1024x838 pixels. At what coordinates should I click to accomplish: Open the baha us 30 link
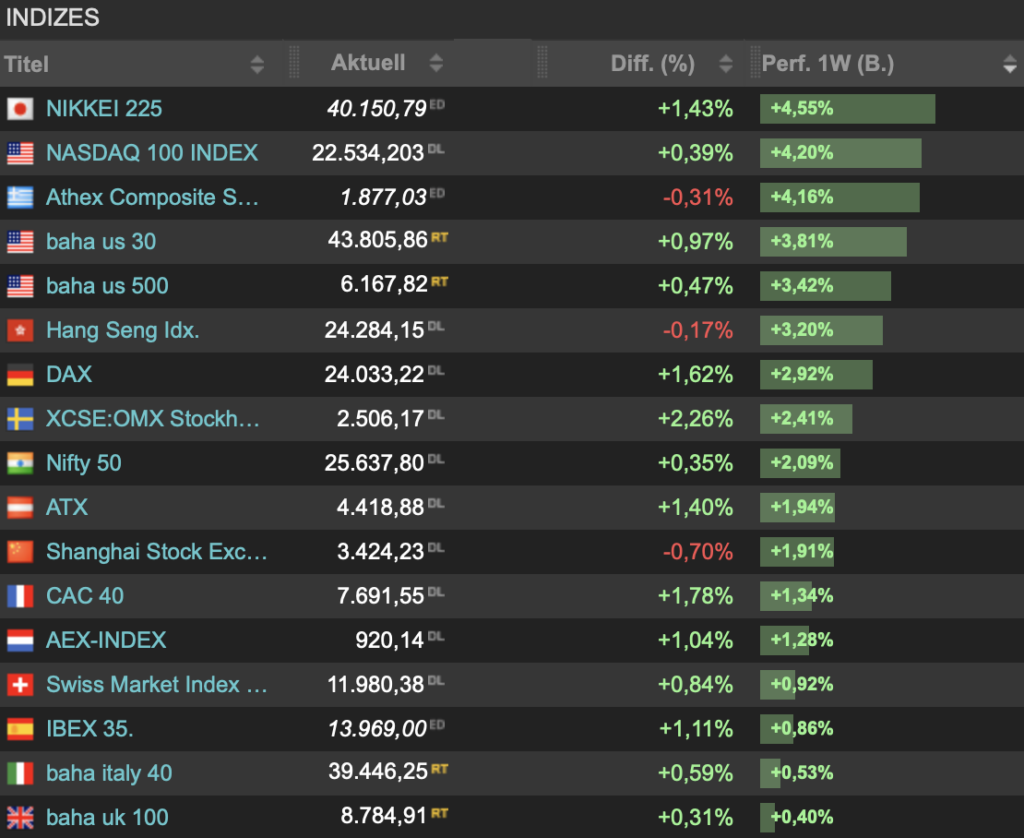101,242
